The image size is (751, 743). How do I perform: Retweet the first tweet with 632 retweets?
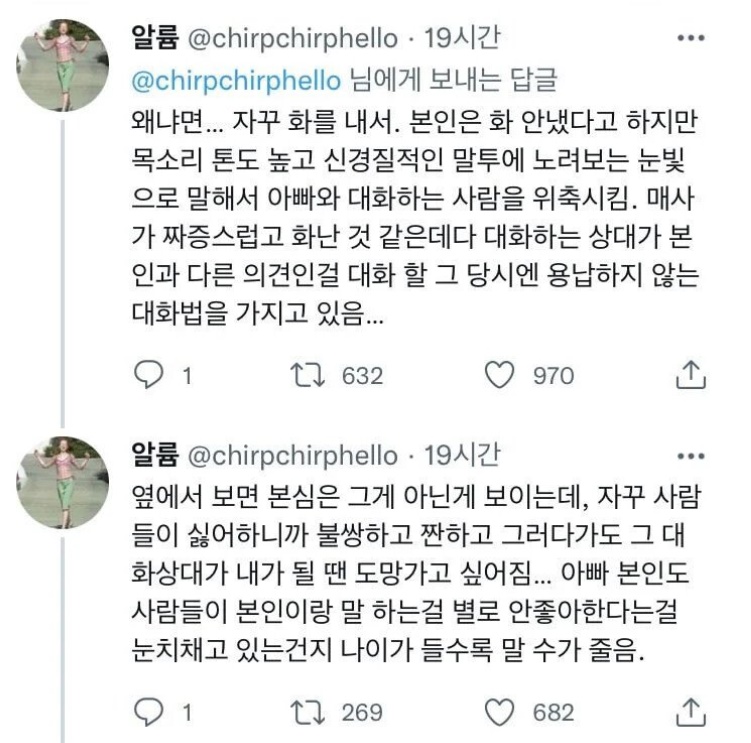tap(307, 375)
